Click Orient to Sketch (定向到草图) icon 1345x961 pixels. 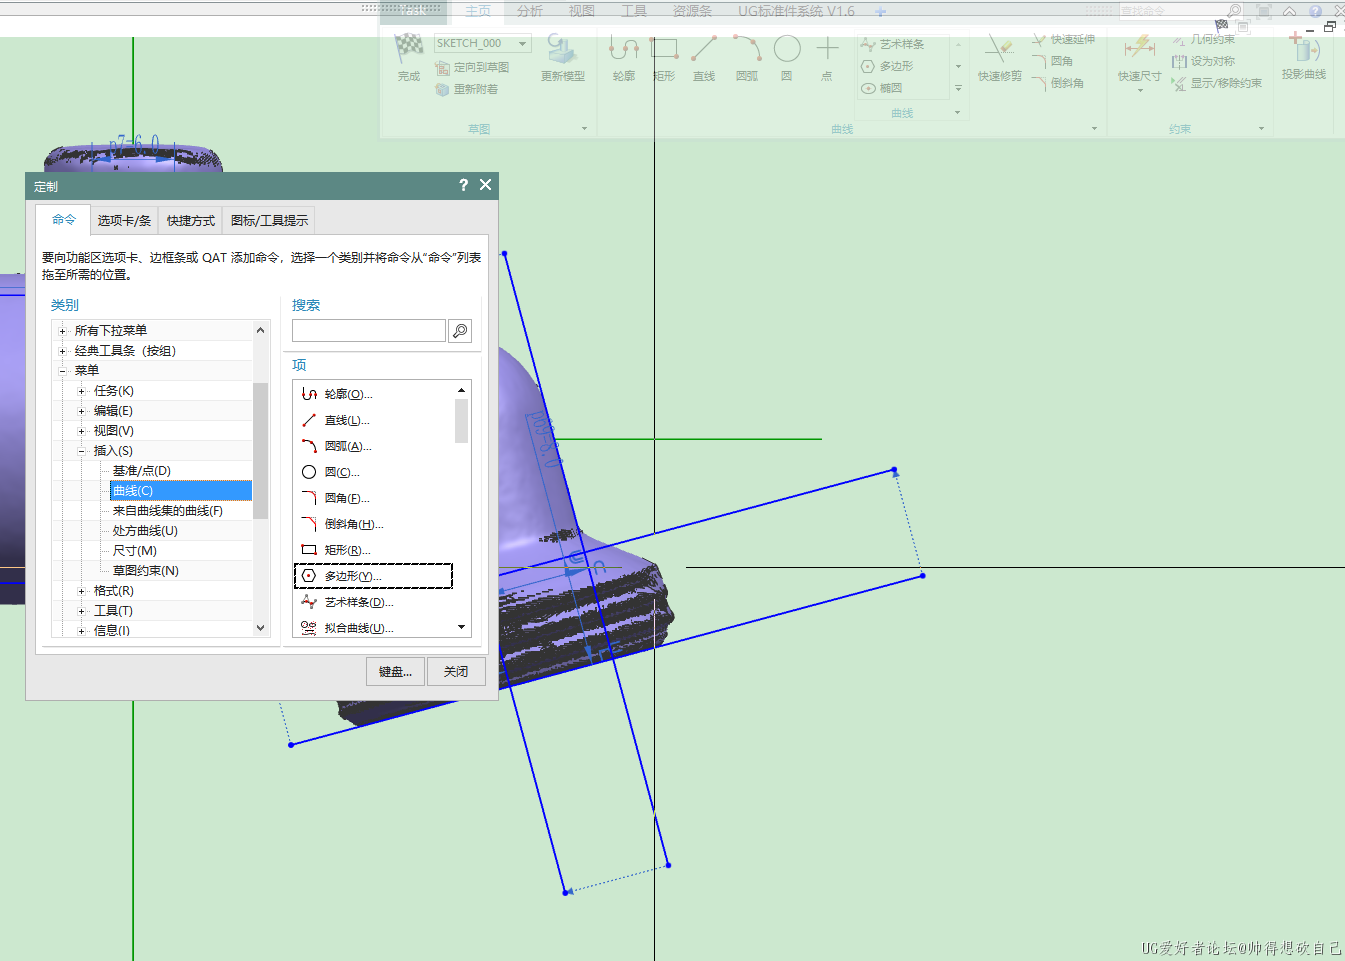(x=442, y=67)
